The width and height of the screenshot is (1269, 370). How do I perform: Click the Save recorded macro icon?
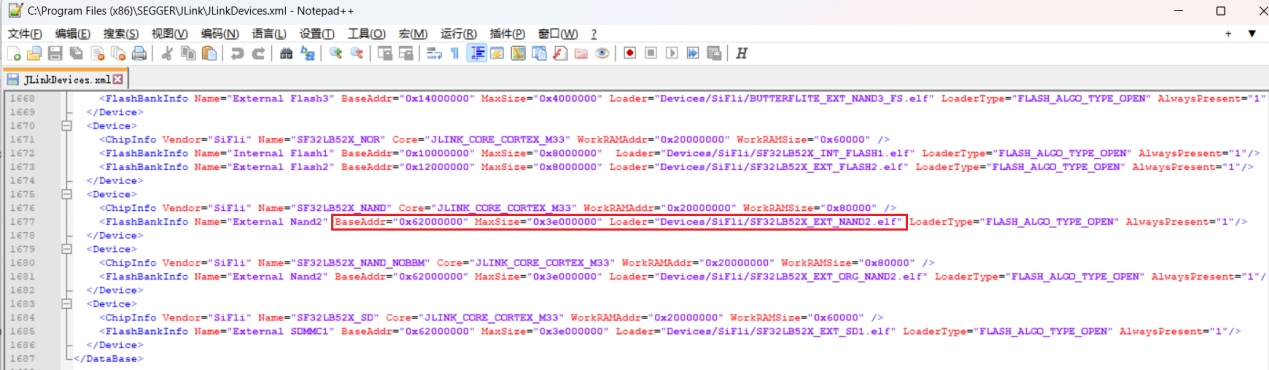[x=714, y=53]
